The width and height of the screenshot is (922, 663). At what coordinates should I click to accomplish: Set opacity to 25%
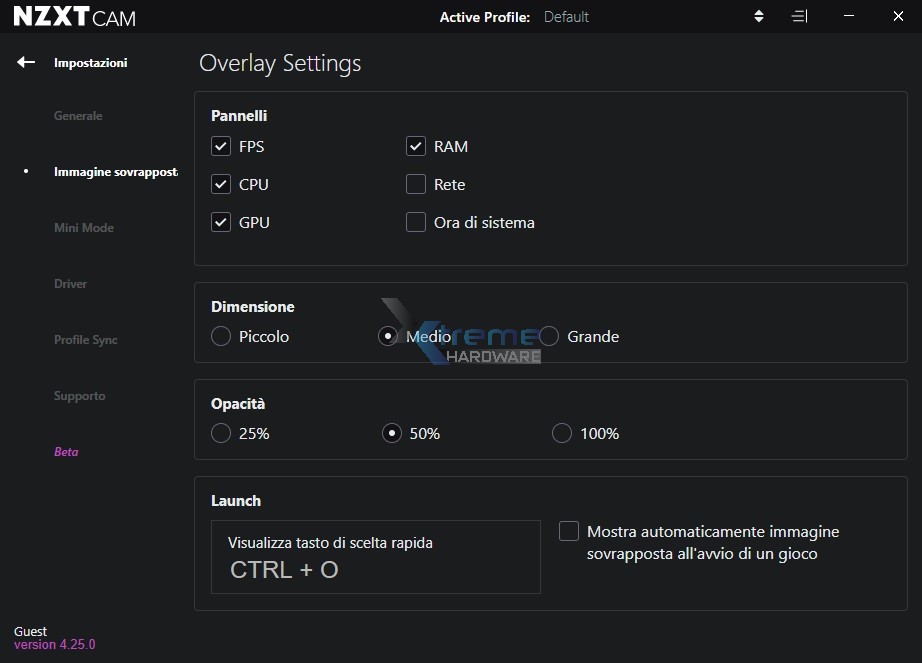click(221, 434)
